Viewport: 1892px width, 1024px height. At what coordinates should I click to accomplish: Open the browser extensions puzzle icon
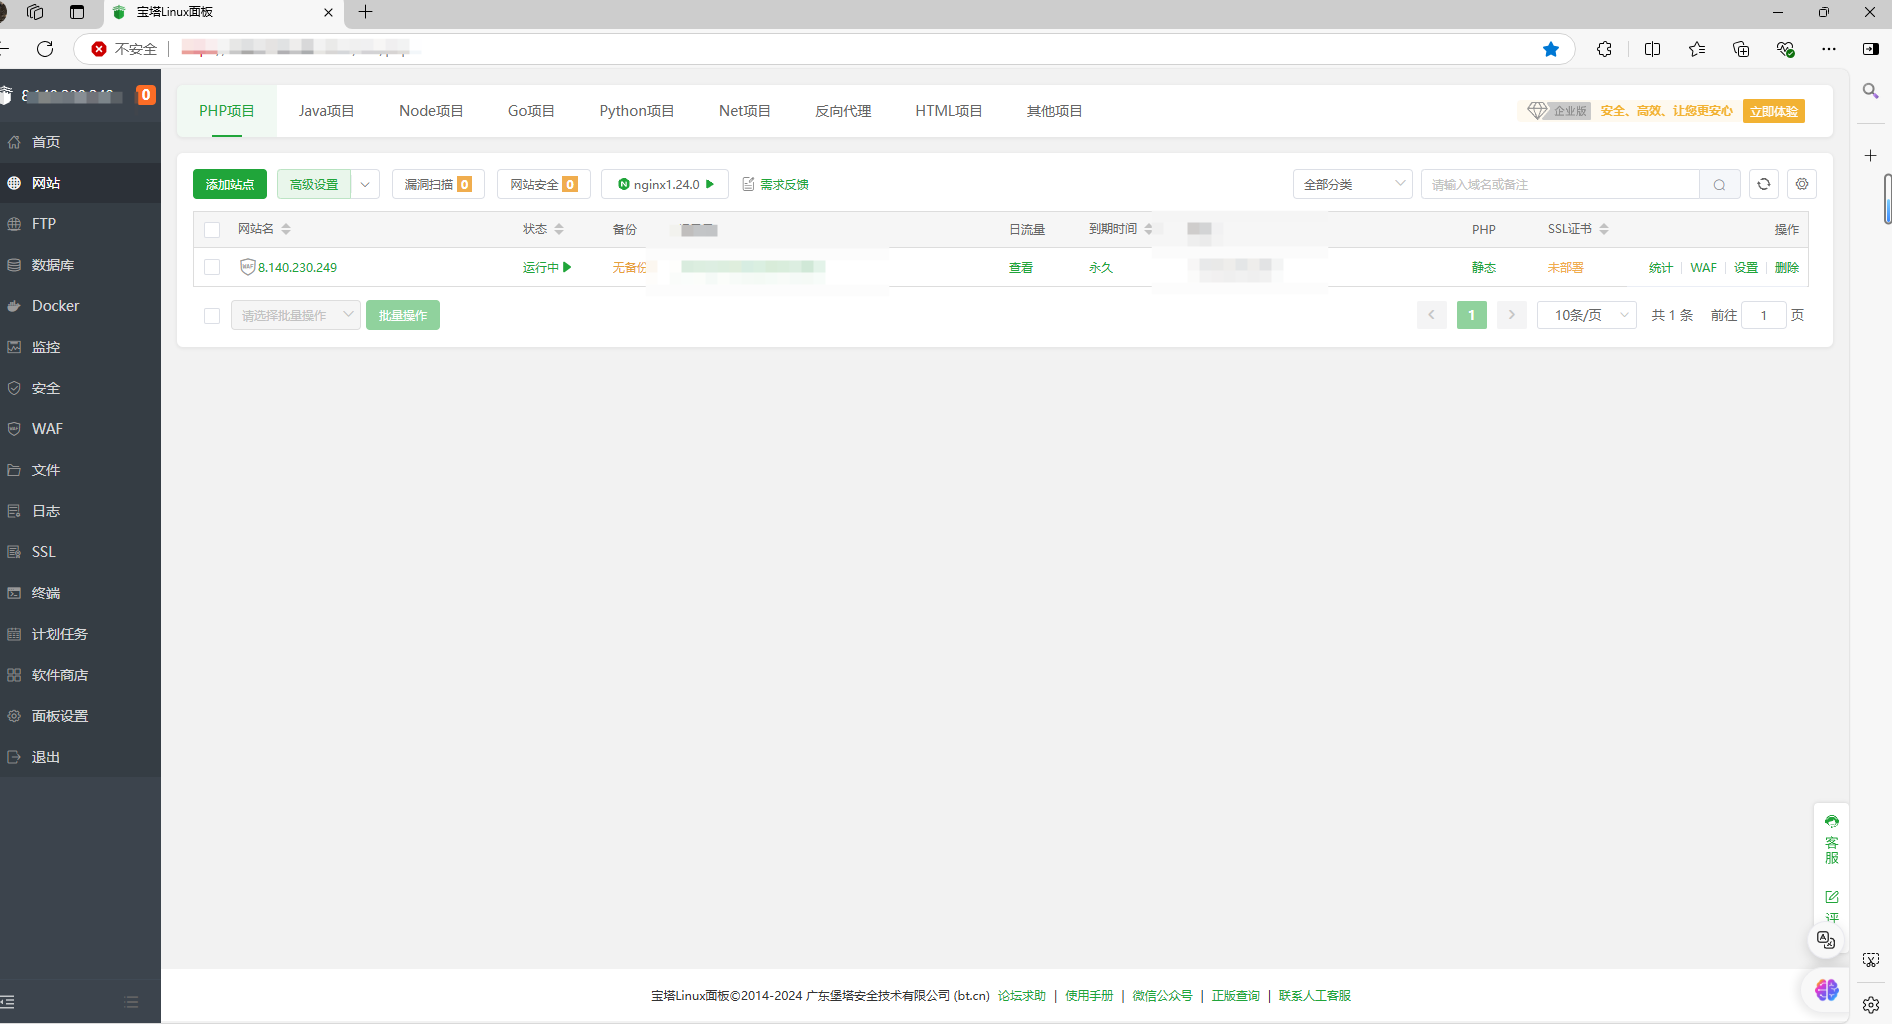point(1605,49)
